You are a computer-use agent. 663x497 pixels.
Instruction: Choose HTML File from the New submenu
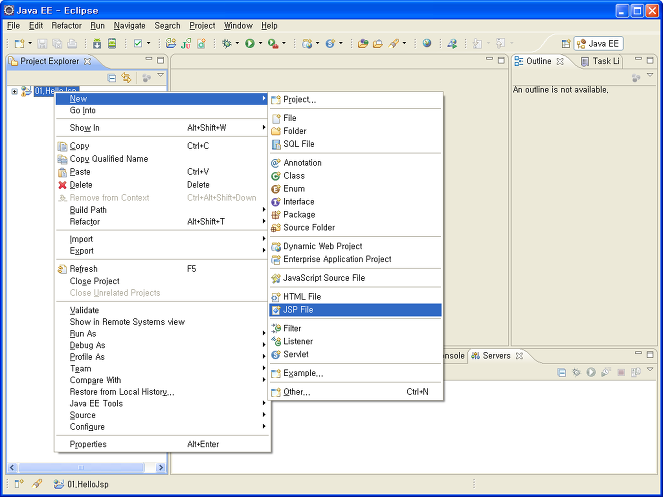click(x=356, y=297)
